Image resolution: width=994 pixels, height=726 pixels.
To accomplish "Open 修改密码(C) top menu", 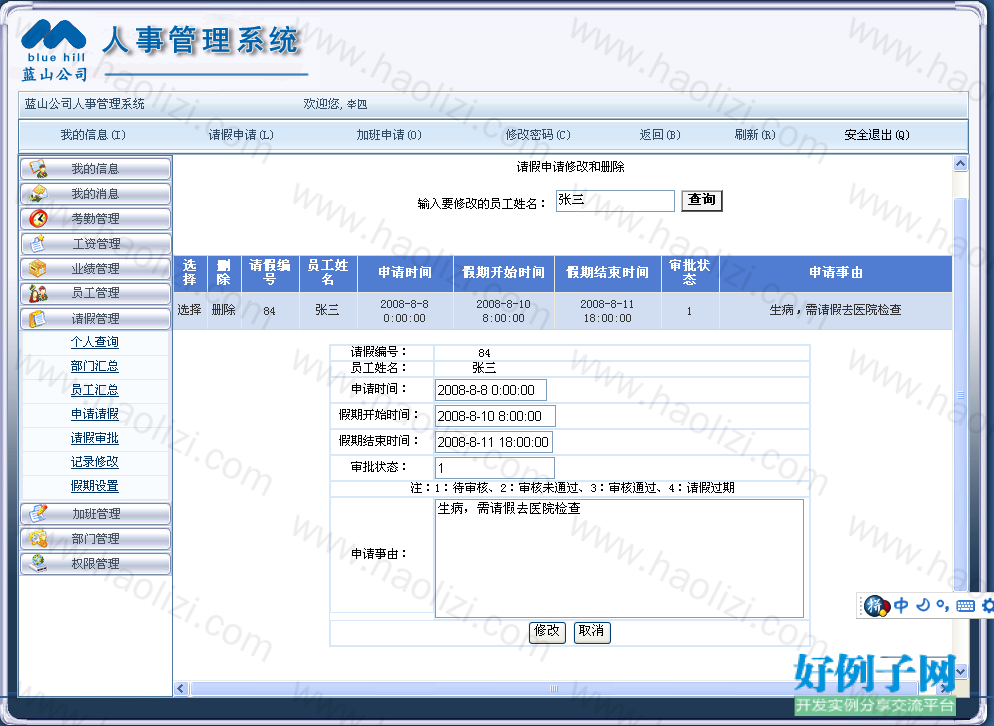I will (538, 134).
